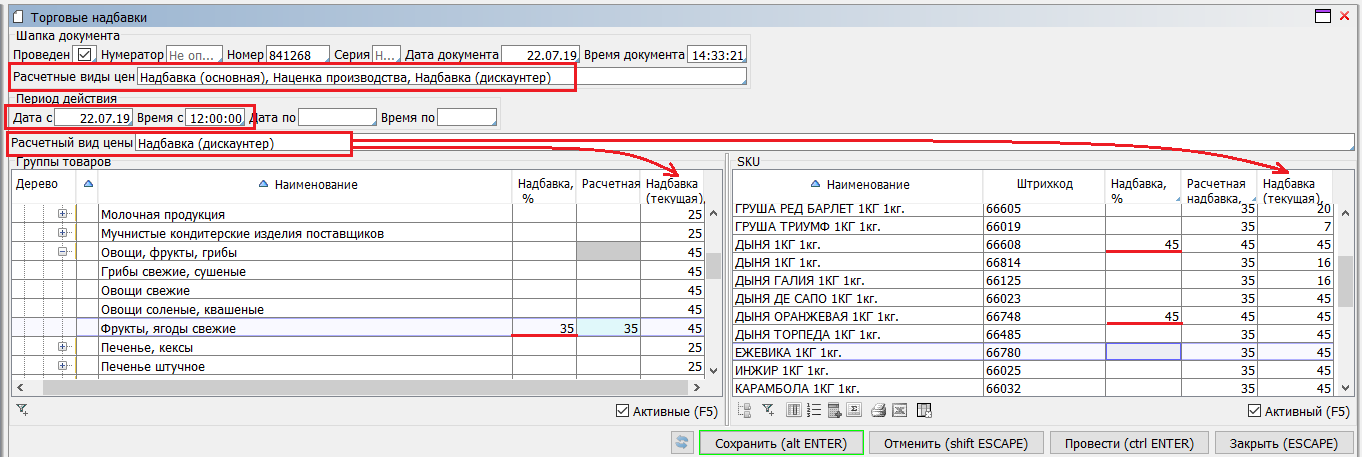Click the refresh icon beside the Сохранить button
The height and width of the screenshot is (457, 1362).
tap(683, 443)
